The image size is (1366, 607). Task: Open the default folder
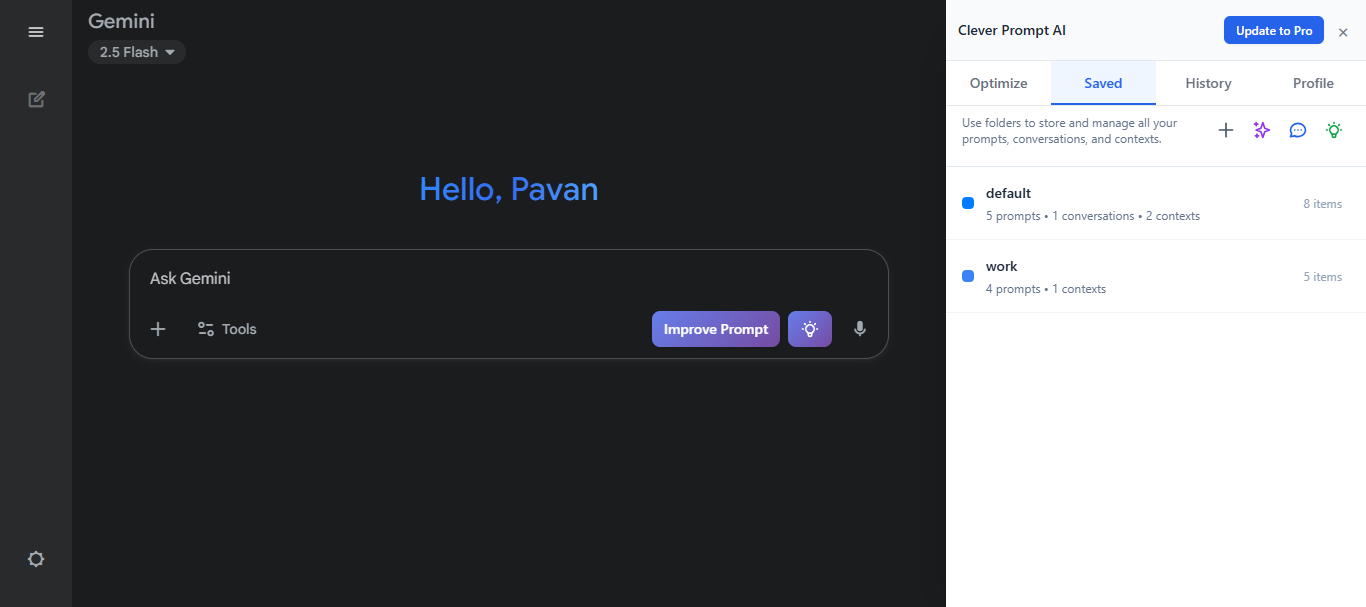1156,203
